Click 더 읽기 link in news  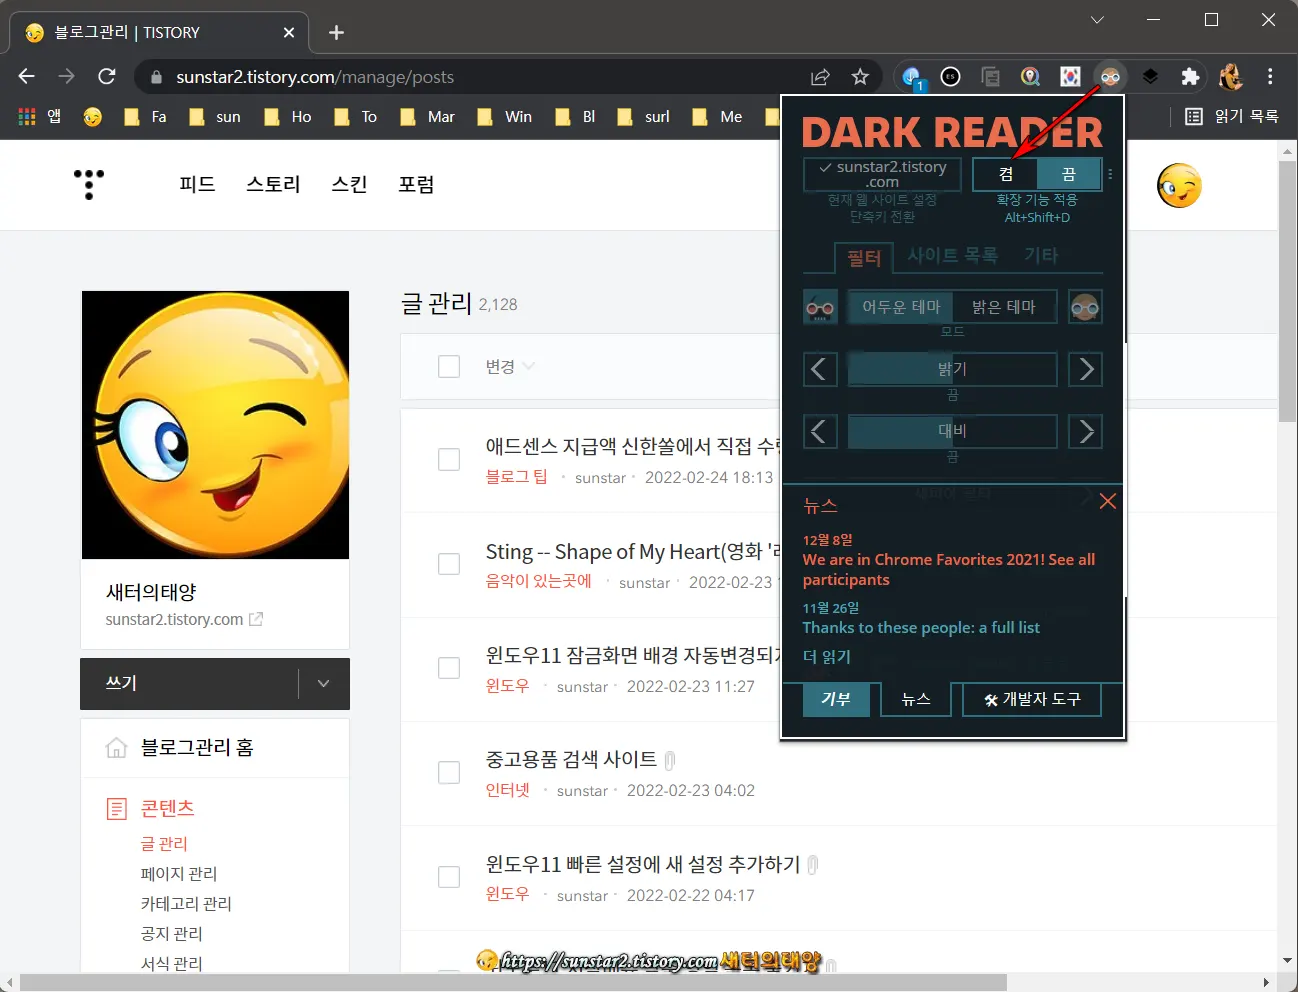(827, 657)
